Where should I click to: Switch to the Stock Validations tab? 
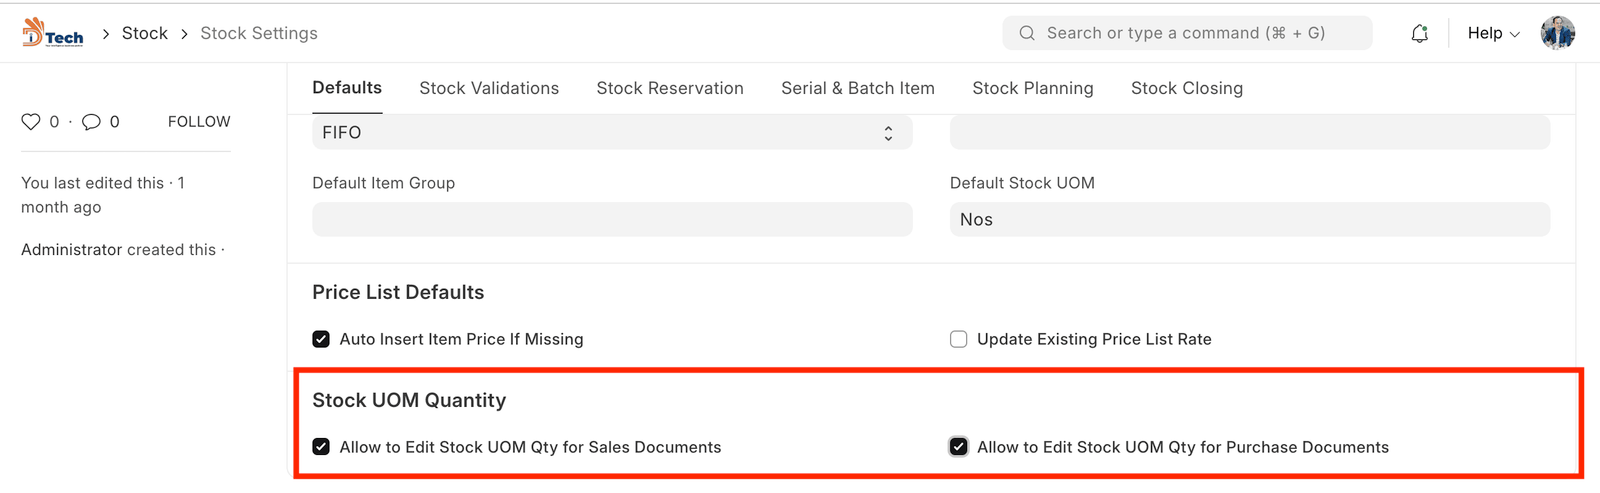(489, 88)
